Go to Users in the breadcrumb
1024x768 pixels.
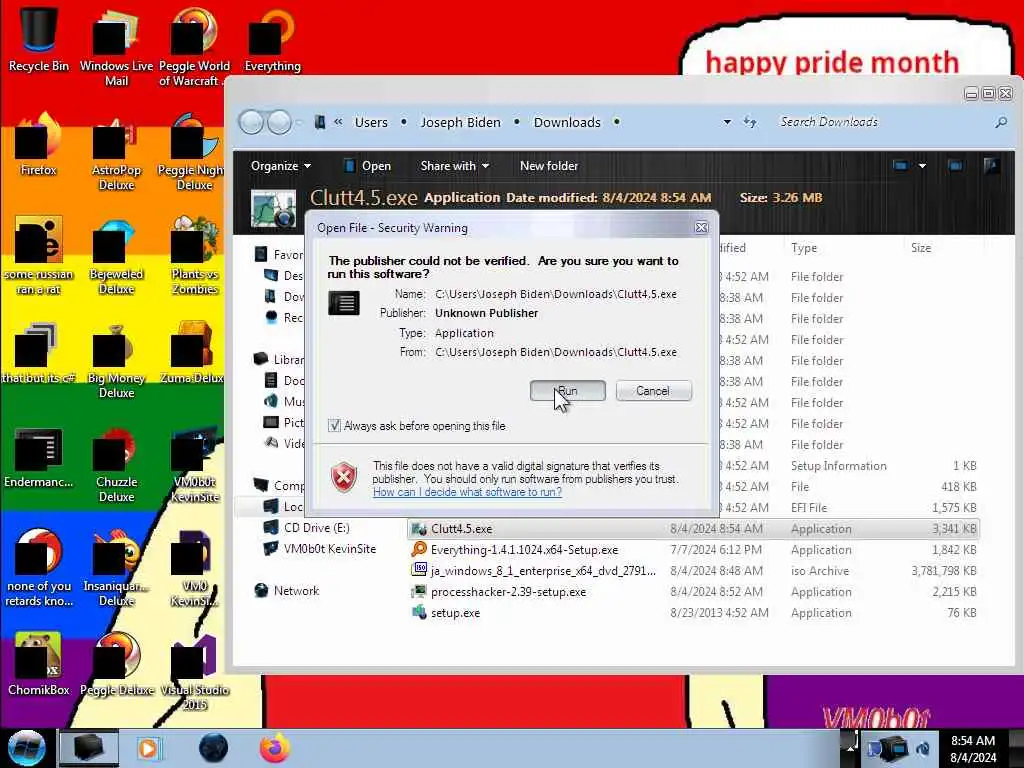click(x=371, y=122)
